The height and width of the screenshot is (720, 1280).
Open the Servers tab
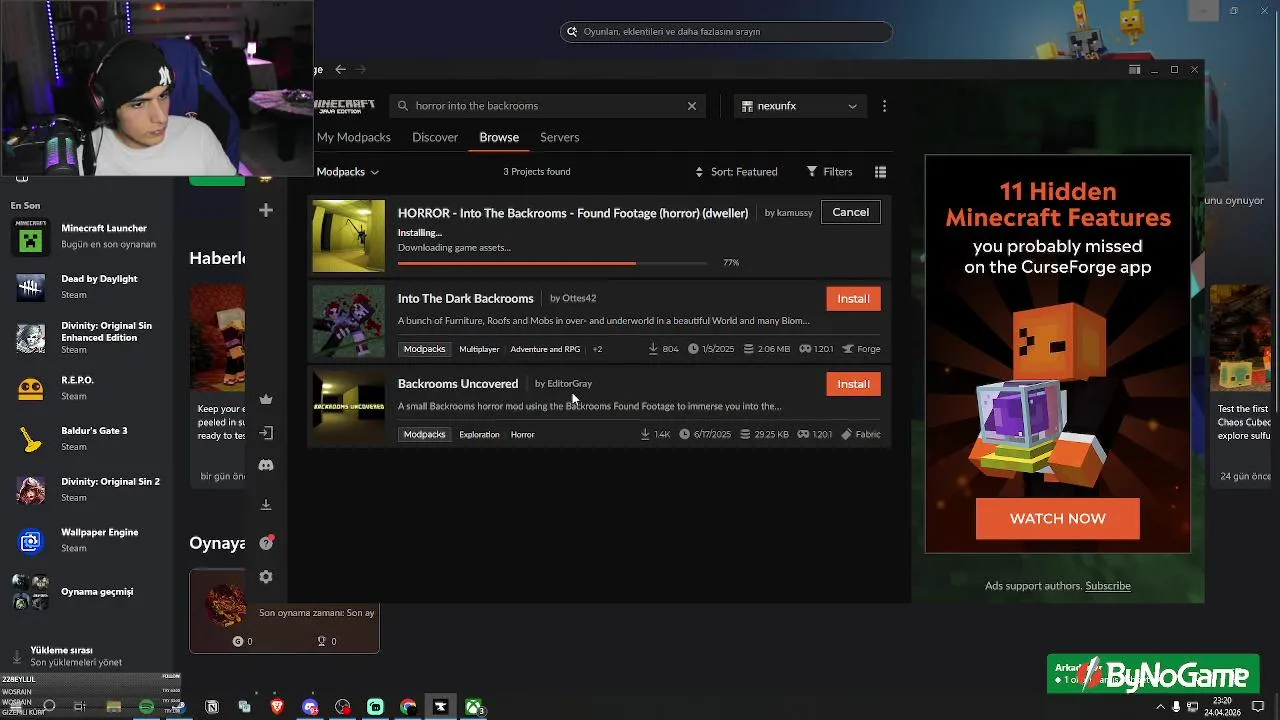[559, 137]
